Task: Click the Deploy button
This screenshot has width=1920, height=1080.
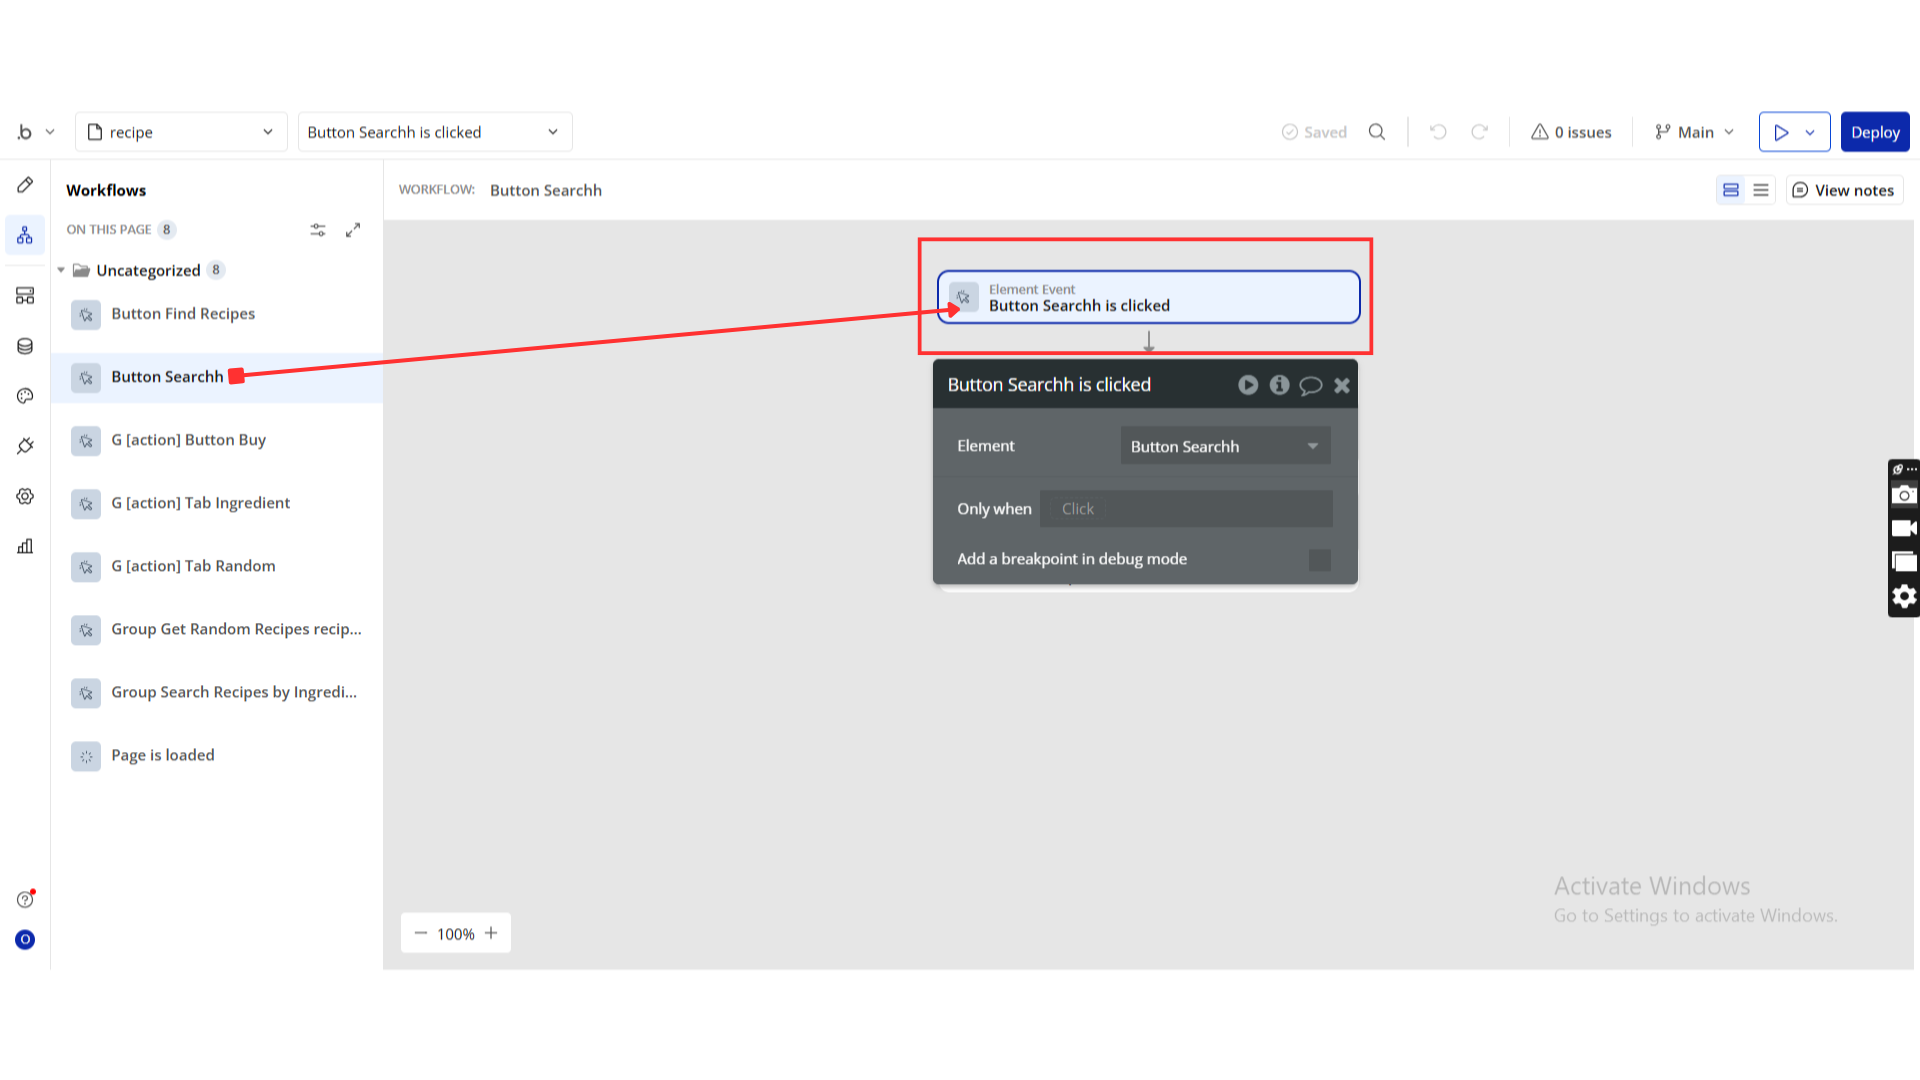Action: click(1874, 132)
